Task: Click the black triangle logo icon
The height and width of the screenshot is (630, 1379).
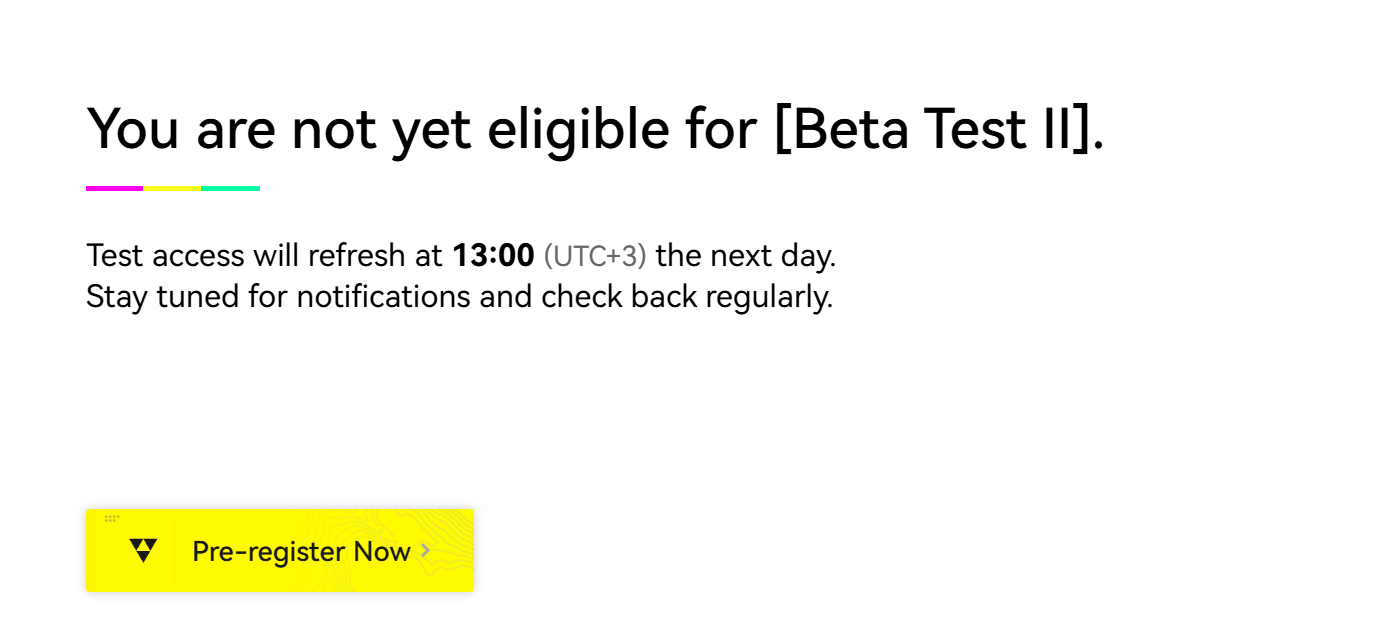Action: point(144,550)
